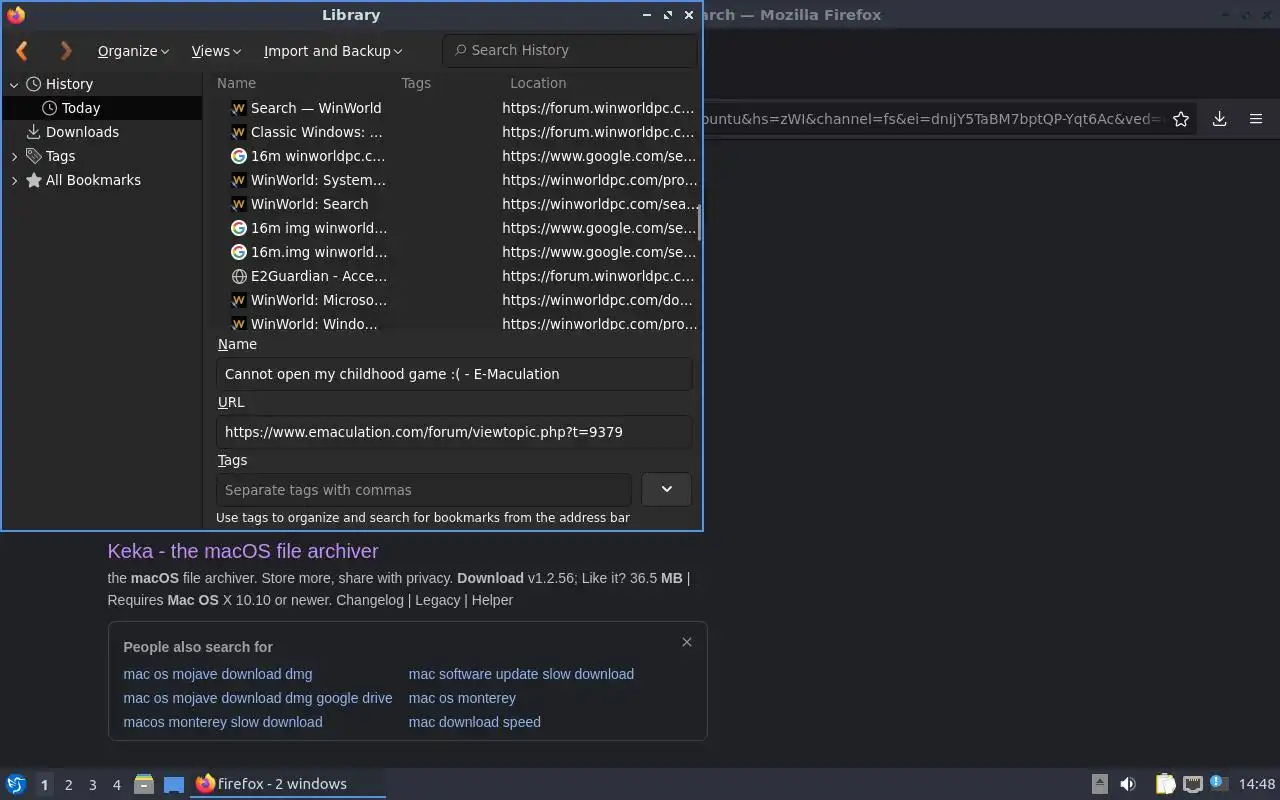Select the 'E2Guardian - Acce...' history entry

click(x=450, y=276)
